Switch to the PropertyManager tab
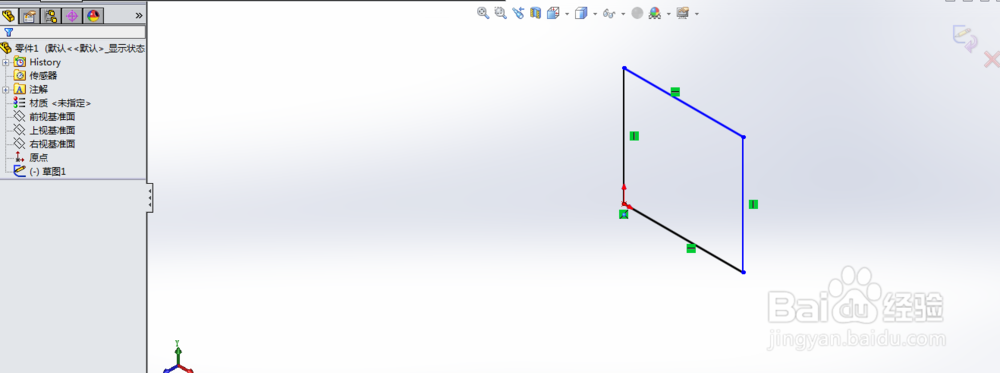The image size is (1000, 373). coord(29,15)
